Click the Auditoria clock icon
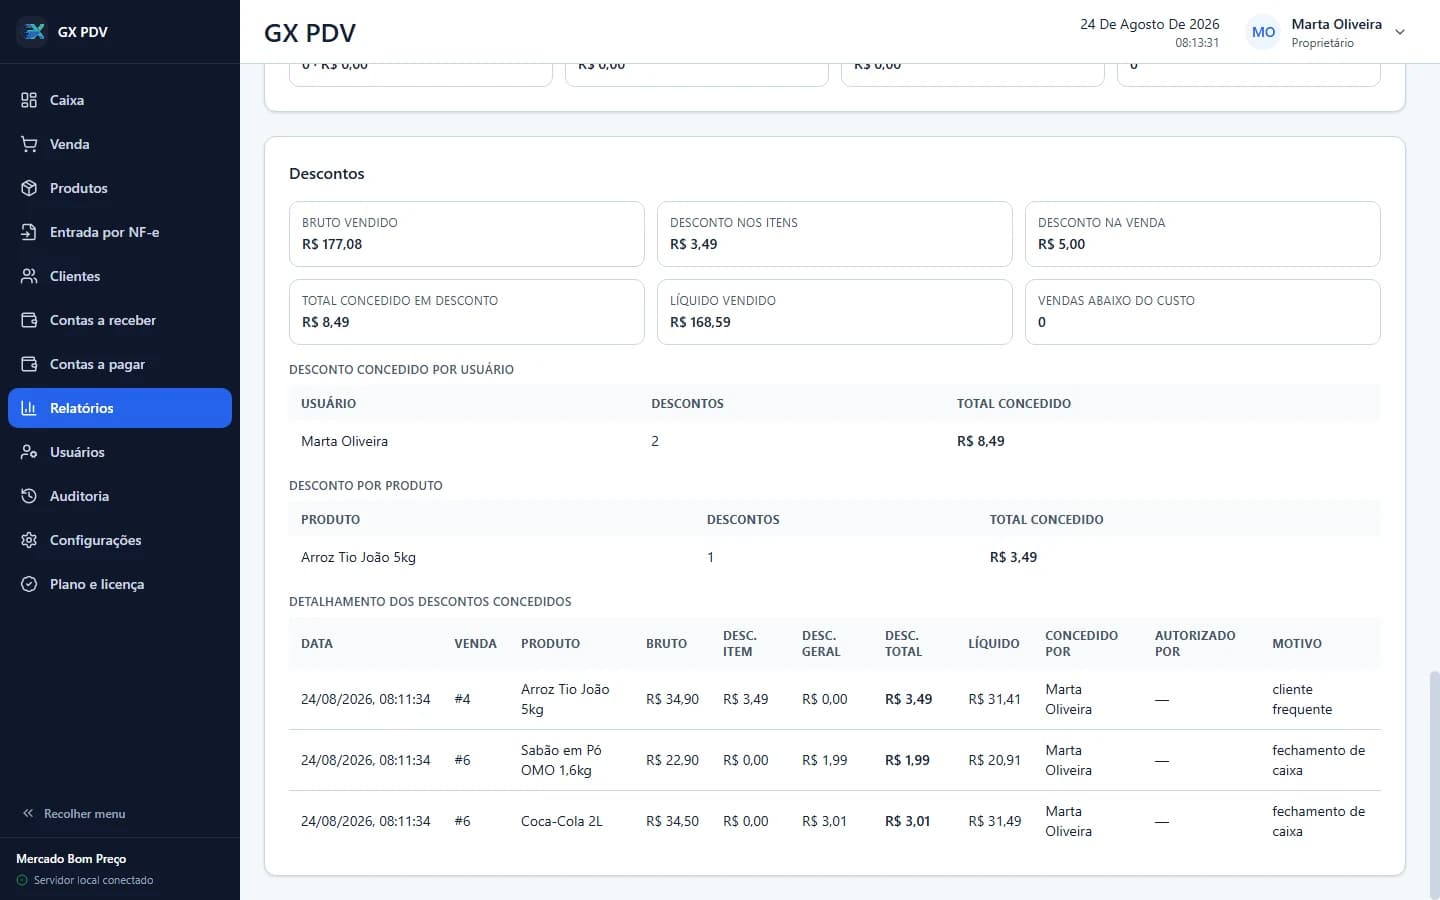 (29, 496)
